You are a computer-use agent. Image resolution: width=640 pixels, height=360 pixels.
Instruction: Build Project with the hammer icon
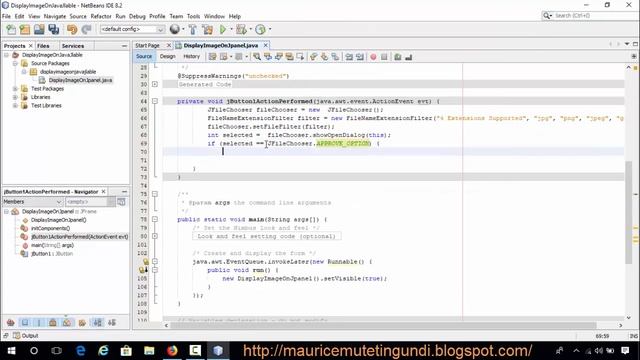pos(193,29)
